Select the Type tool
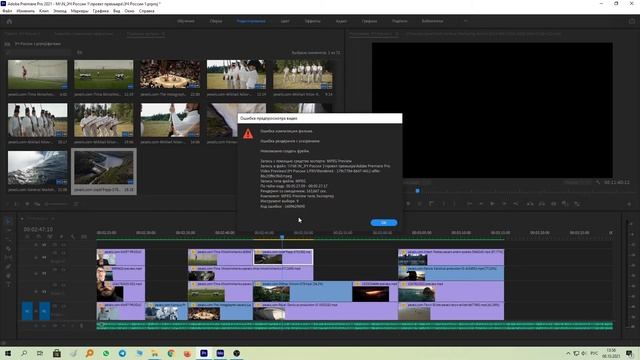 [x=9, y=284]
